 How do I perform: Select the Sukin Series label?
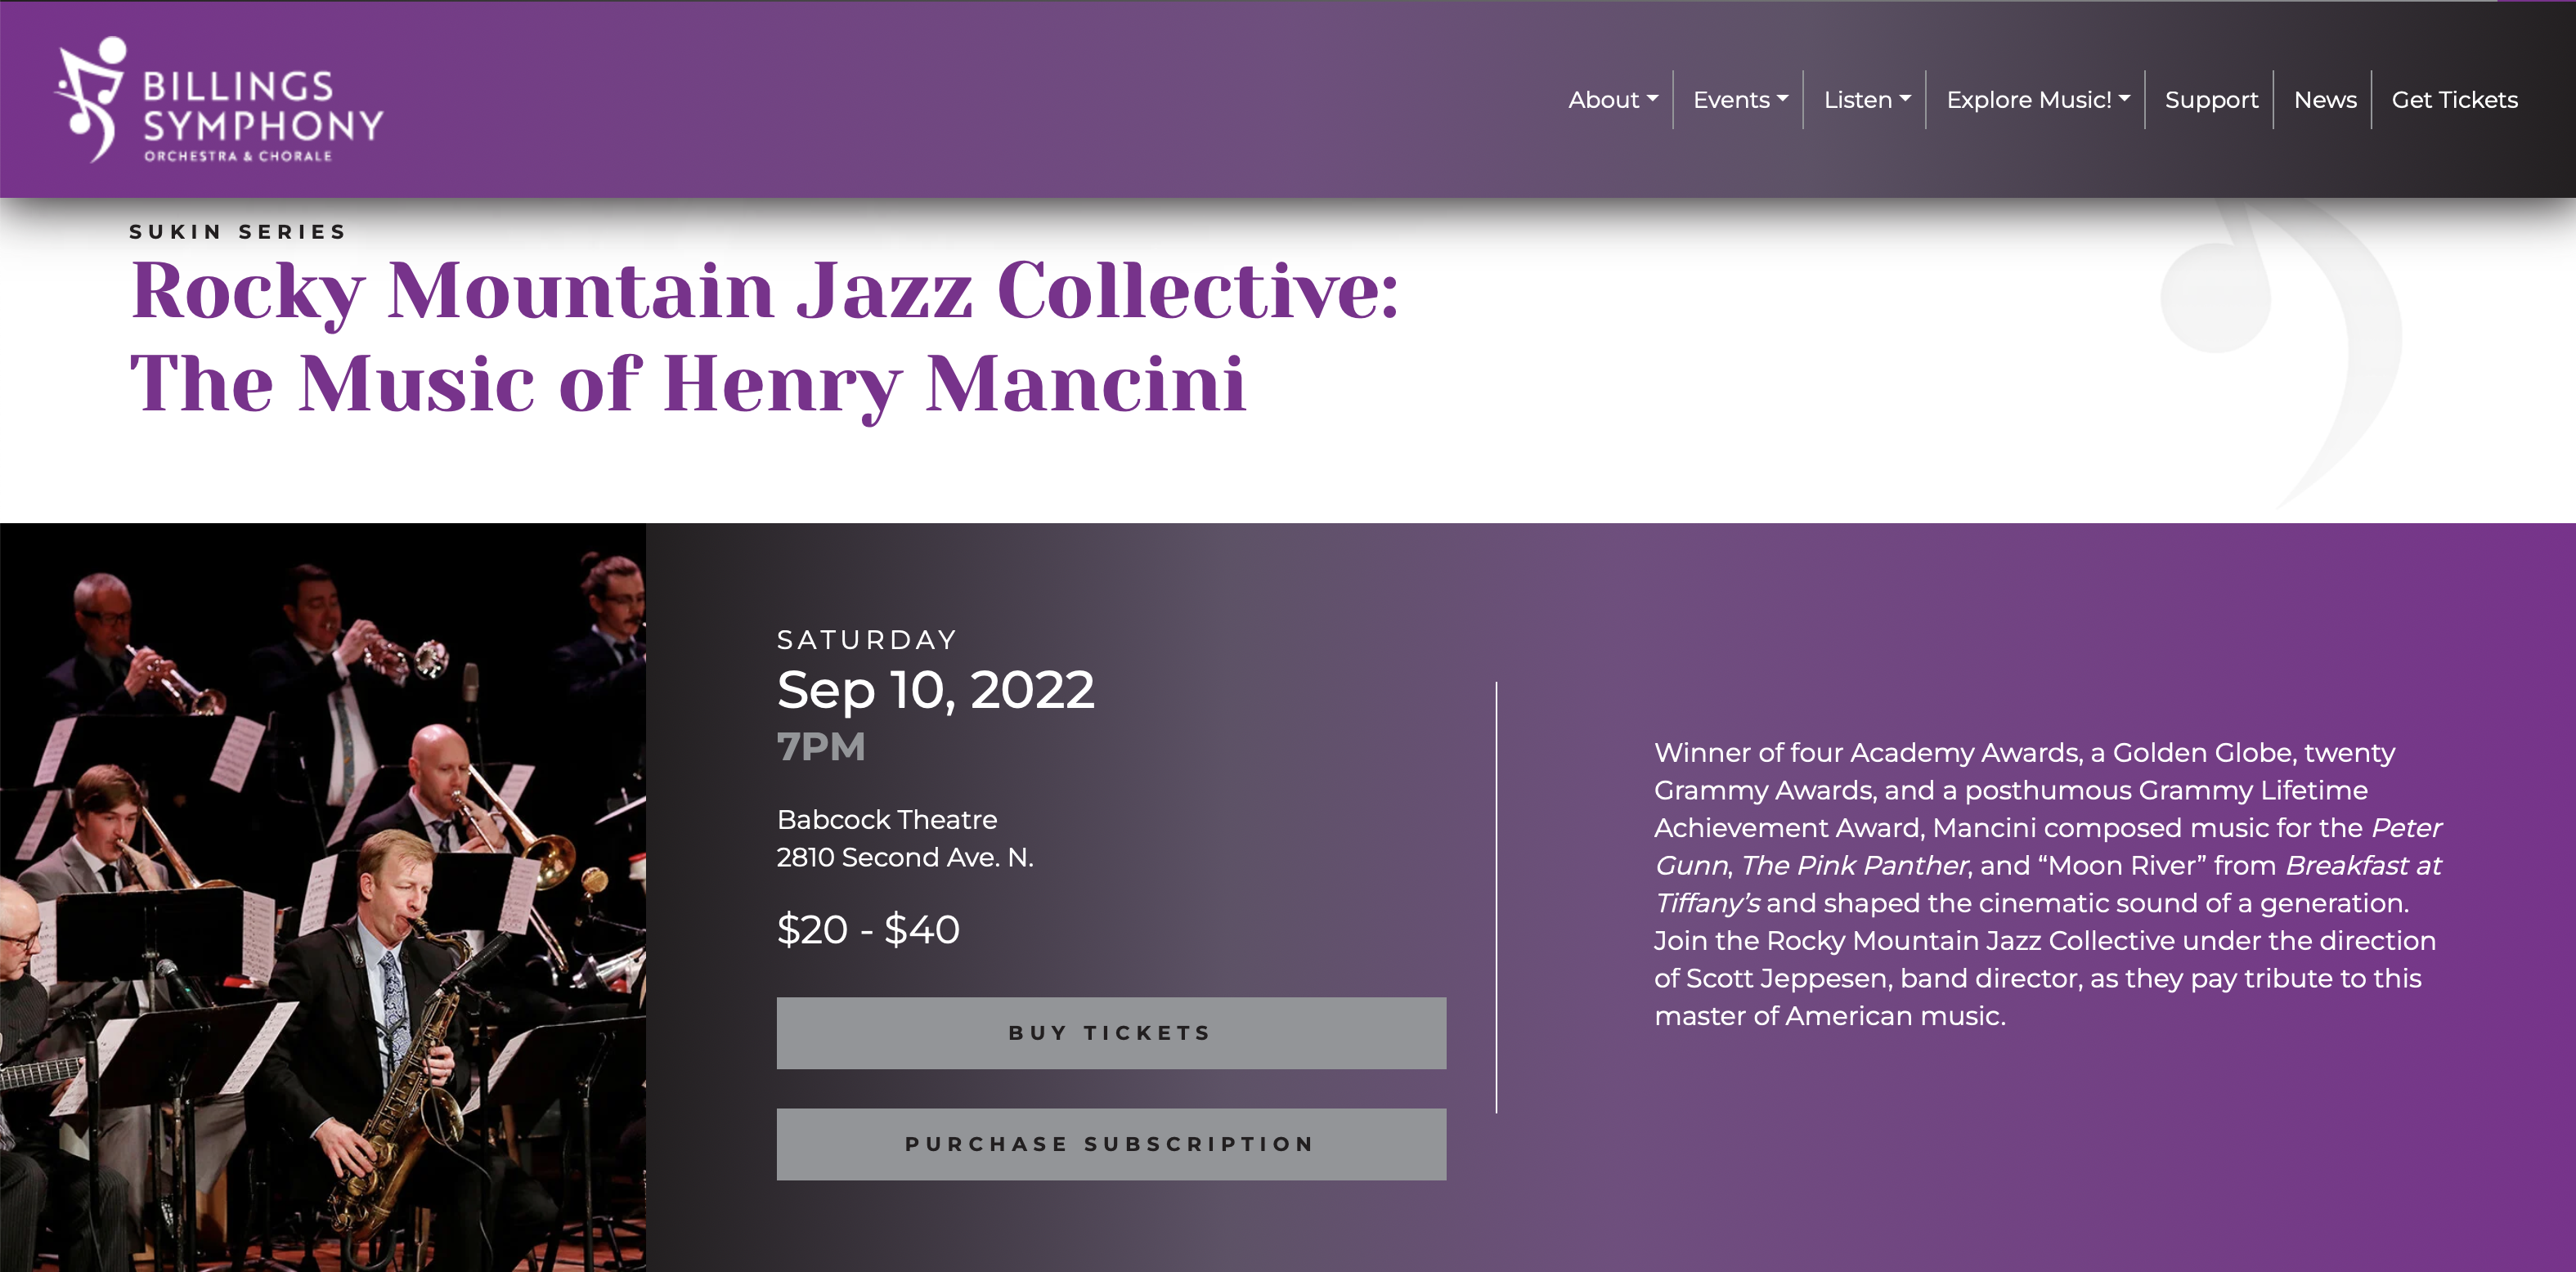[237, 231]
